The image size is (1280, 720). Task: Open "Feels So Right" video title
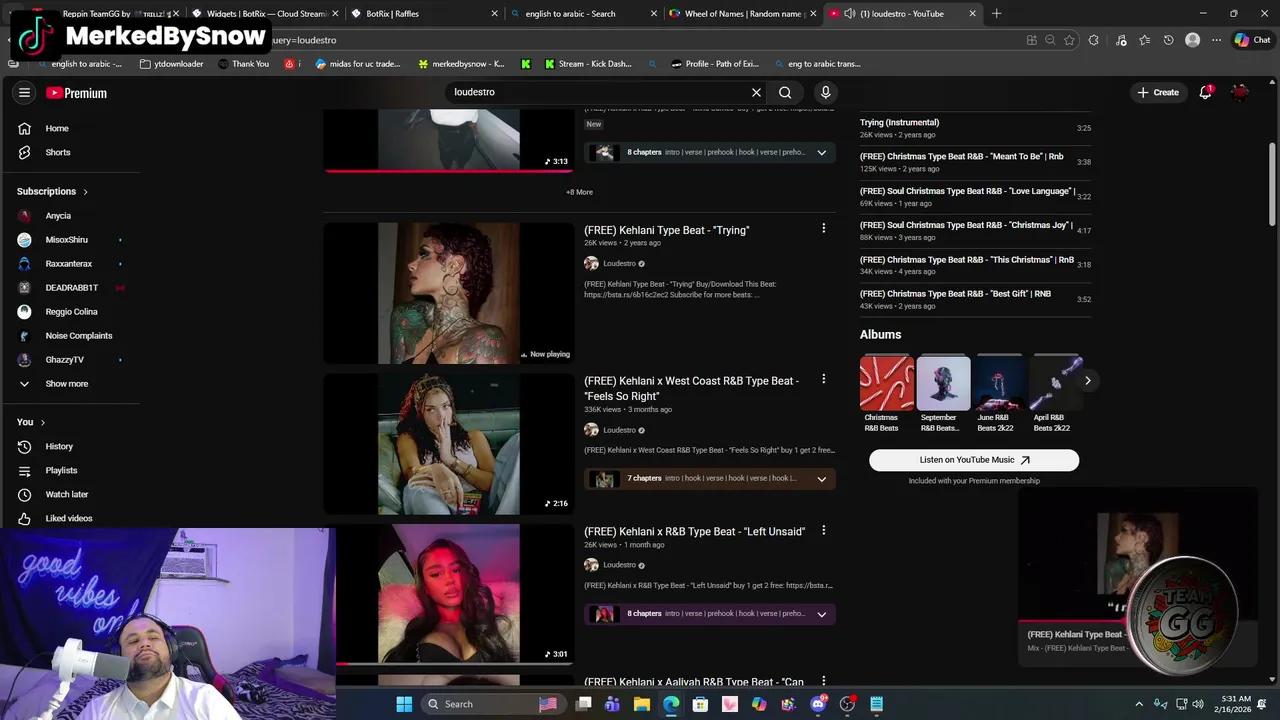point(691,388)
